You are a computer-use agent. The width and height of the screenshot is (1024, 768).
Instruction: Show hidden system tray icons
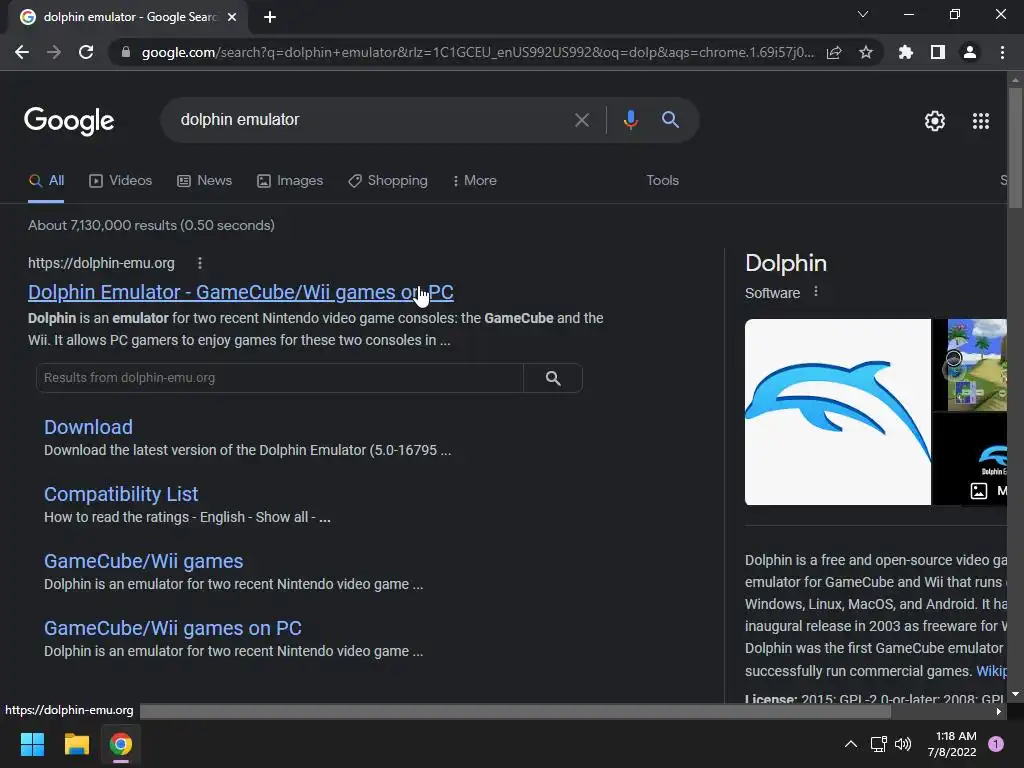(x=851, y=744)
